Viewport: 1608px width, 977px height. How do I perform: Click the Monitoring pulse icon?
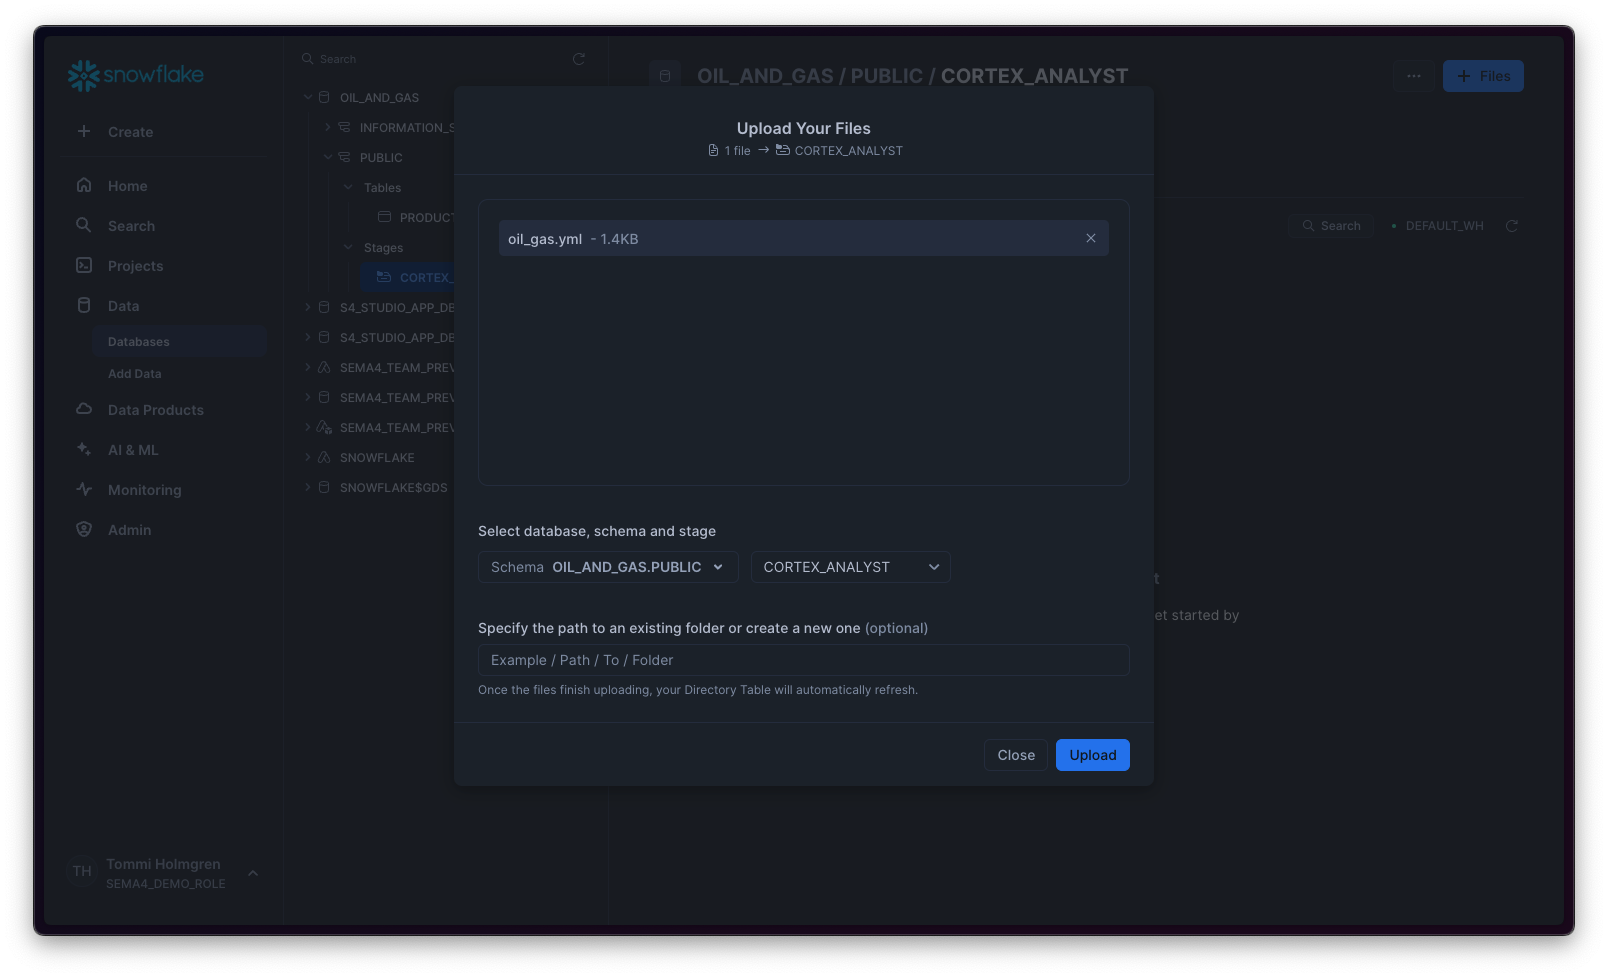point(84,489)
